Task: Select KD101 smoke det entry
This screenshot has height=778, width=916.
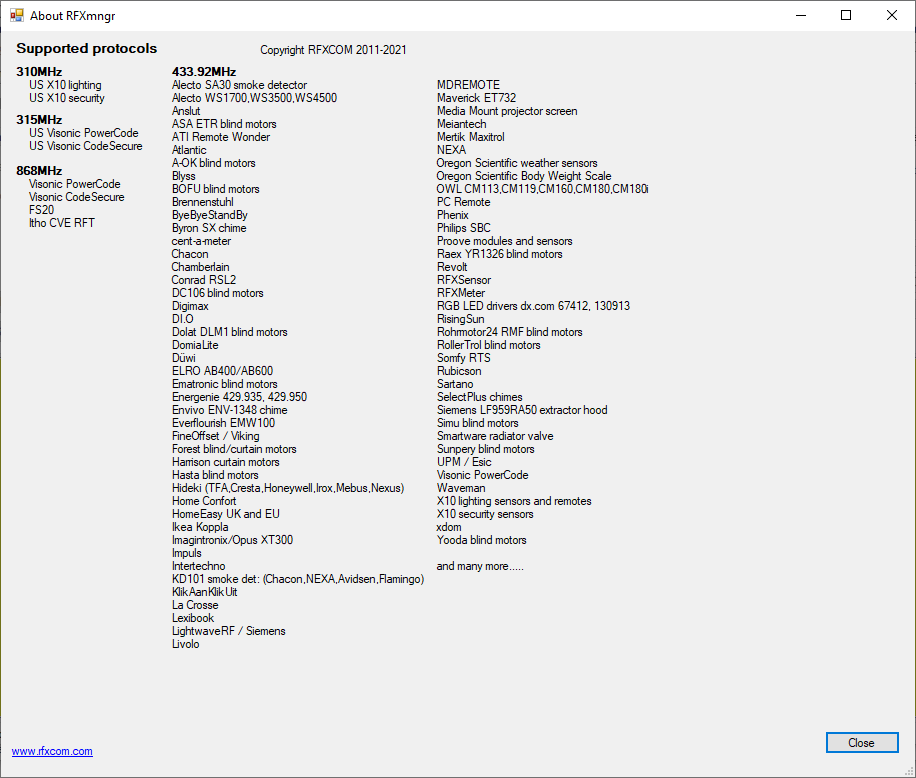Action: pyautogui.click(x=298, y=579)
